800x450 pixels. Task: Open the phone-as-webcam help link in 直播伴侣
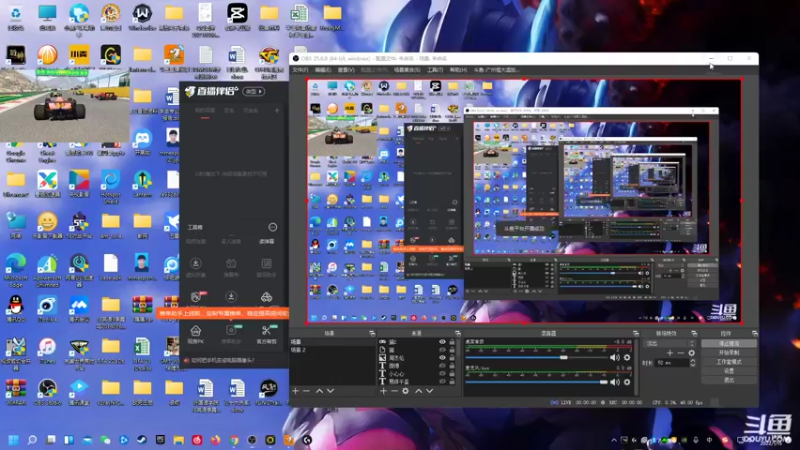222,360
